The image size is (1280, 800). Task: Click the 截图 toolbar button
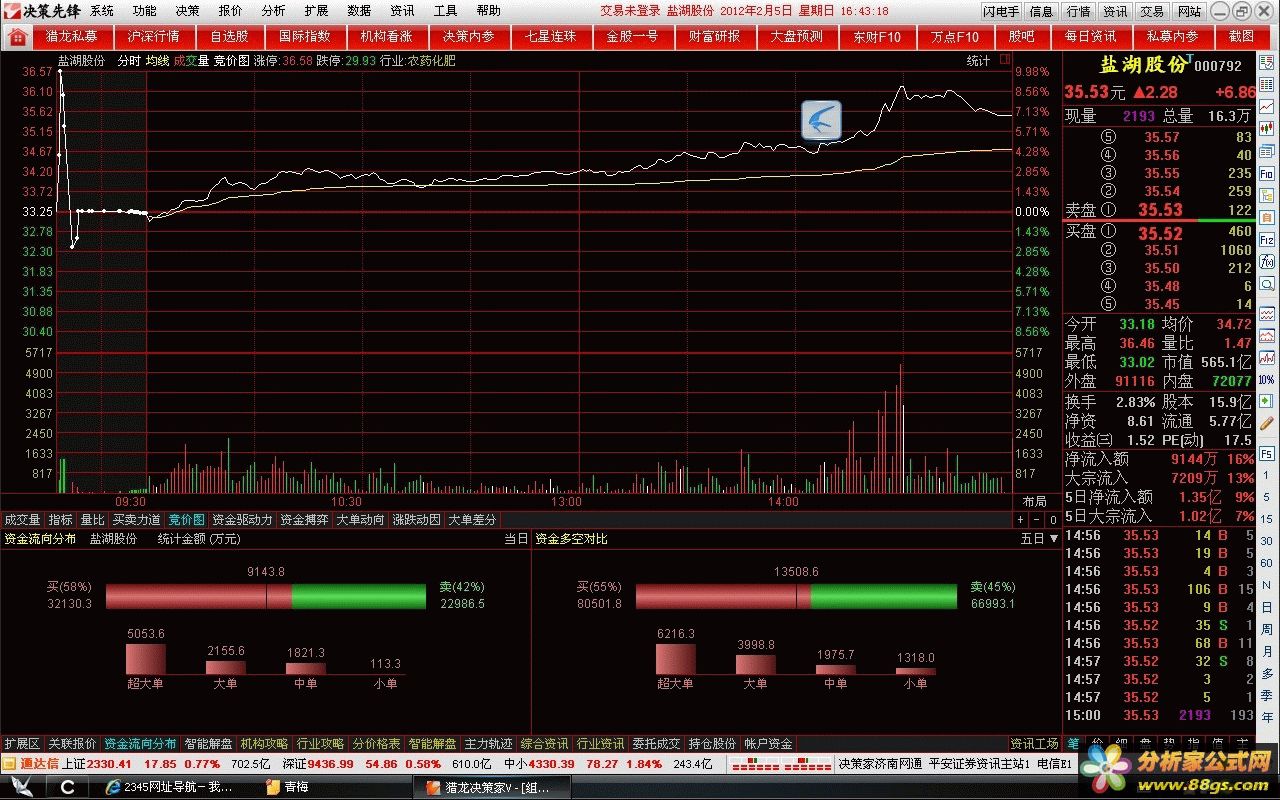click(1241, 36)
